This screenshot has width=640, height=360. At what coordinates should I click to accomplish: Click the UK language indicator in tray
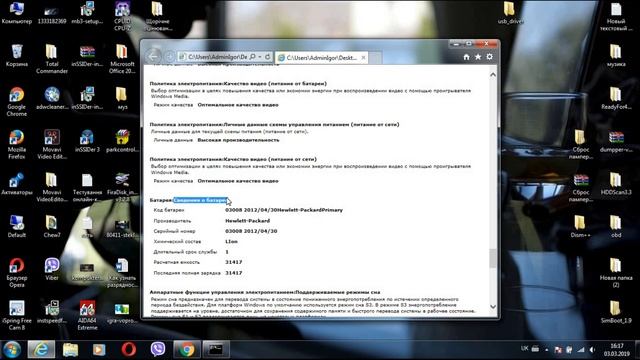click(x=524, y=349)
